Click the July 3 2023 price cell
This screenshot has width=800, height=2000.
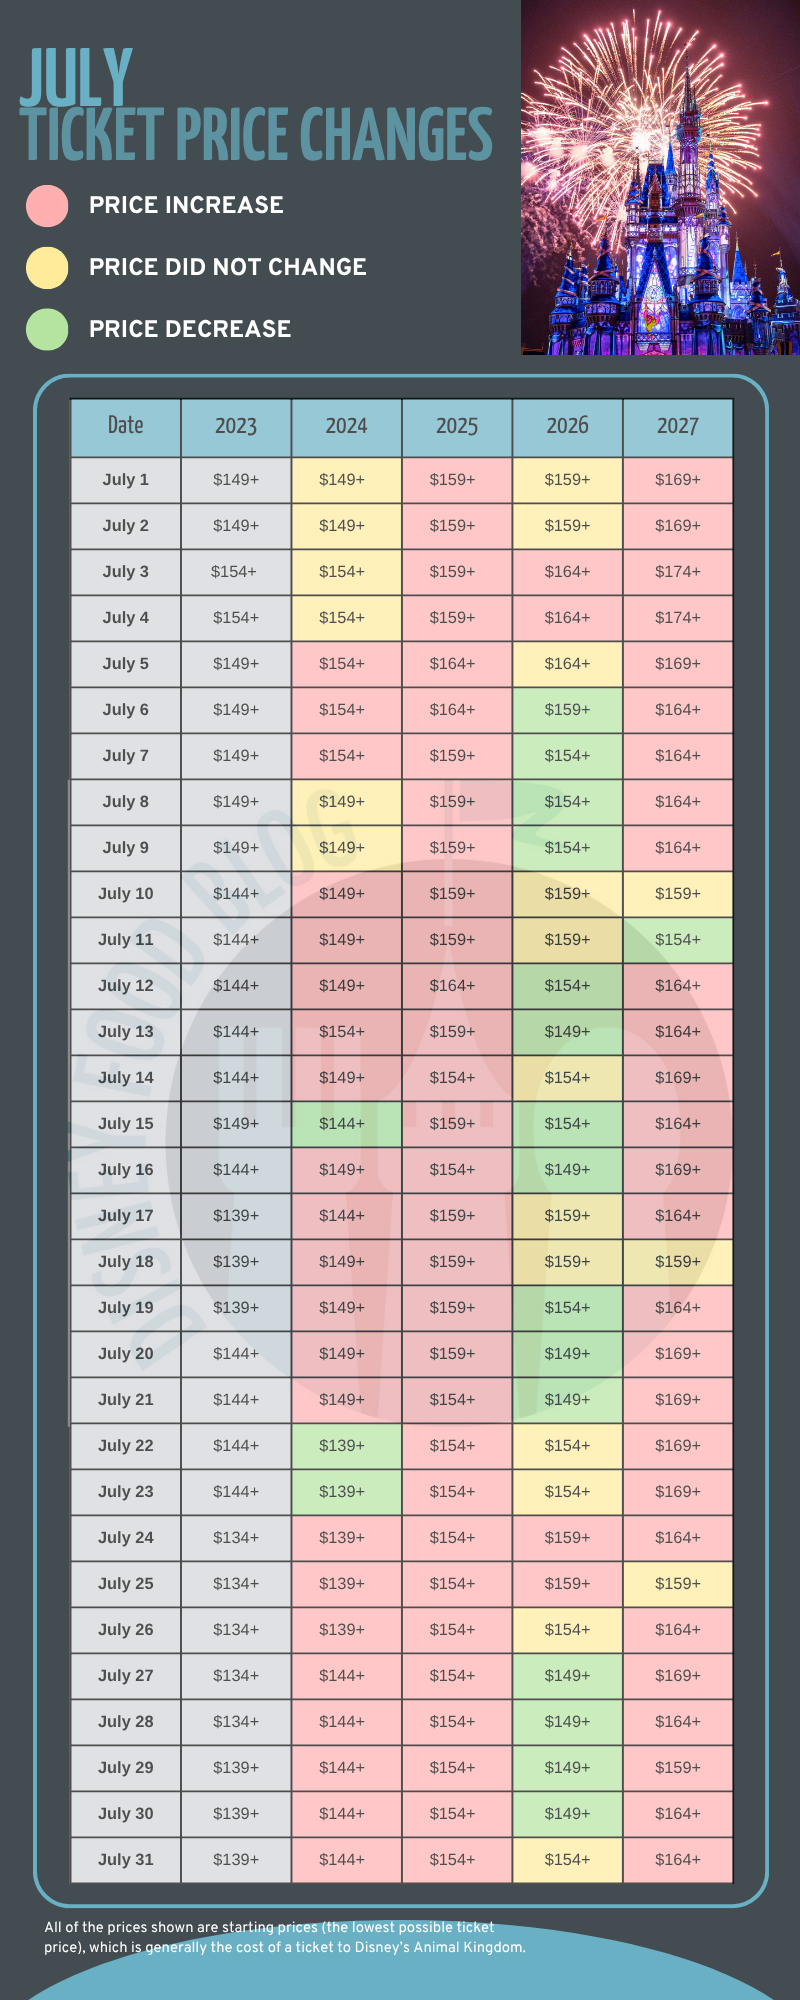235,572
